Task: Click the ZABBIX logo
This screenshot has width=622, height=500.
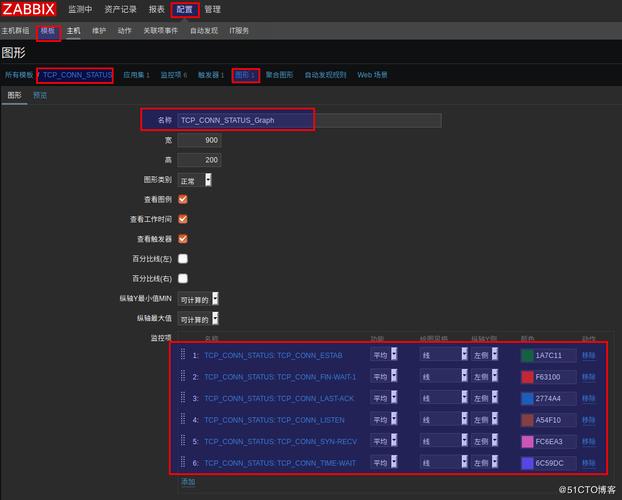Action: (28, 9)
